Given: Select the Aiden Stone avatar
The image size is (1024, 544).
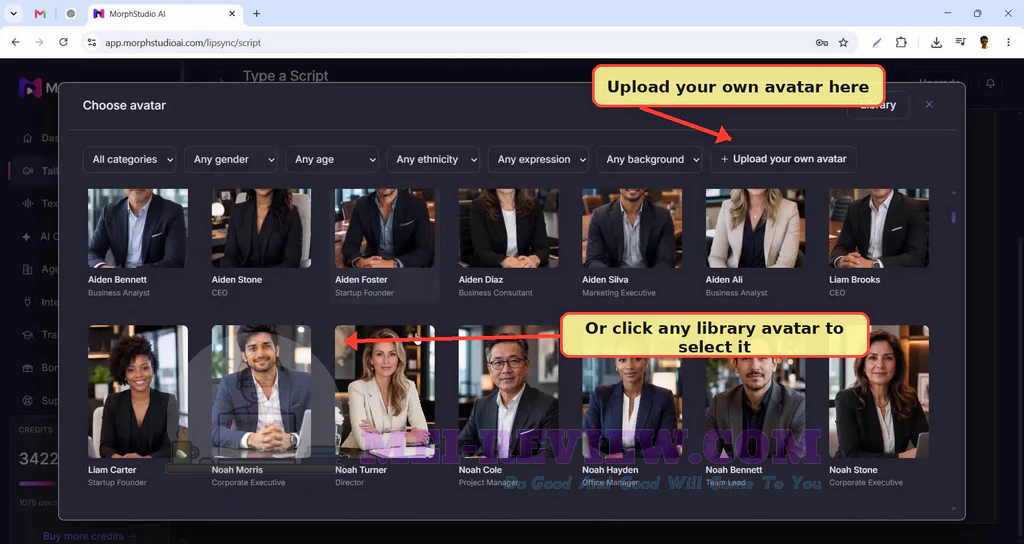Looking at the screenshot, I should tap(261, 228).
